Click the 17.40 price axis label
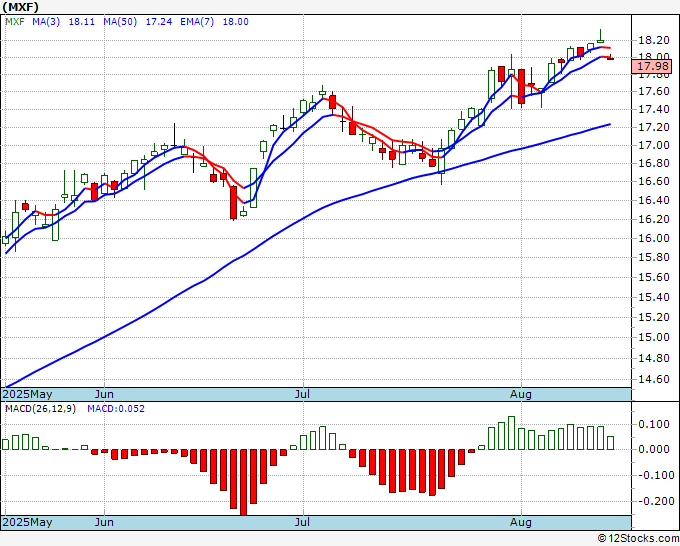This screenshot has width=680, height=546. click(x=654, y=109)
